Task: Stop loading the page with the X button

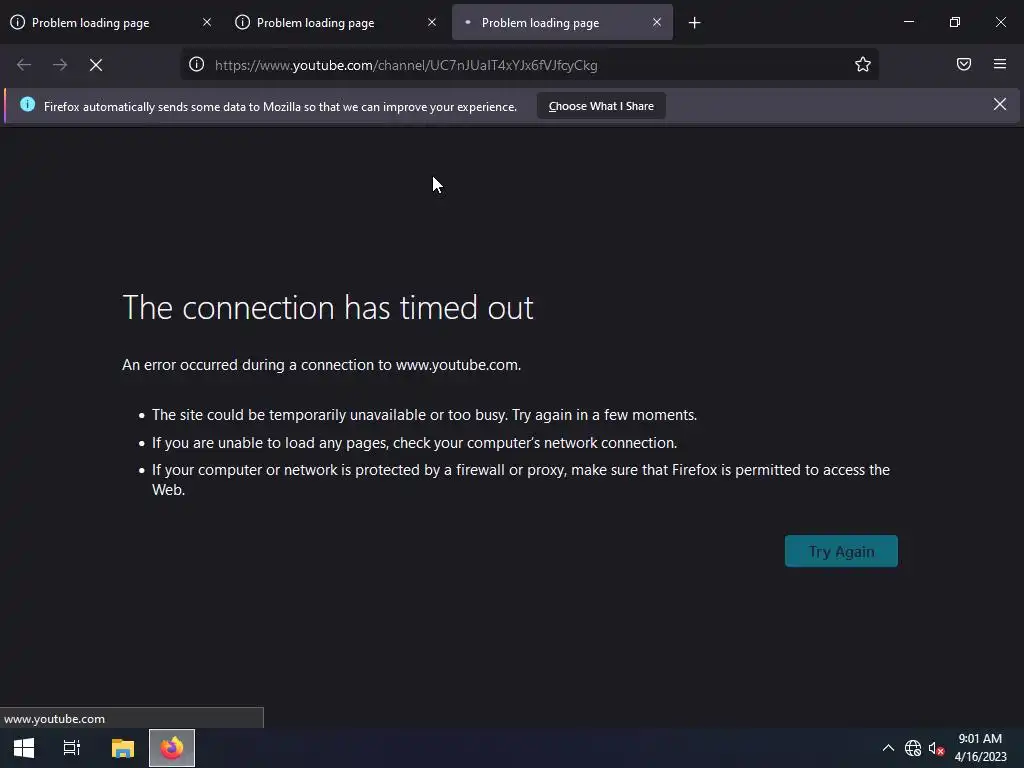Action: click(x=96, y=65)
